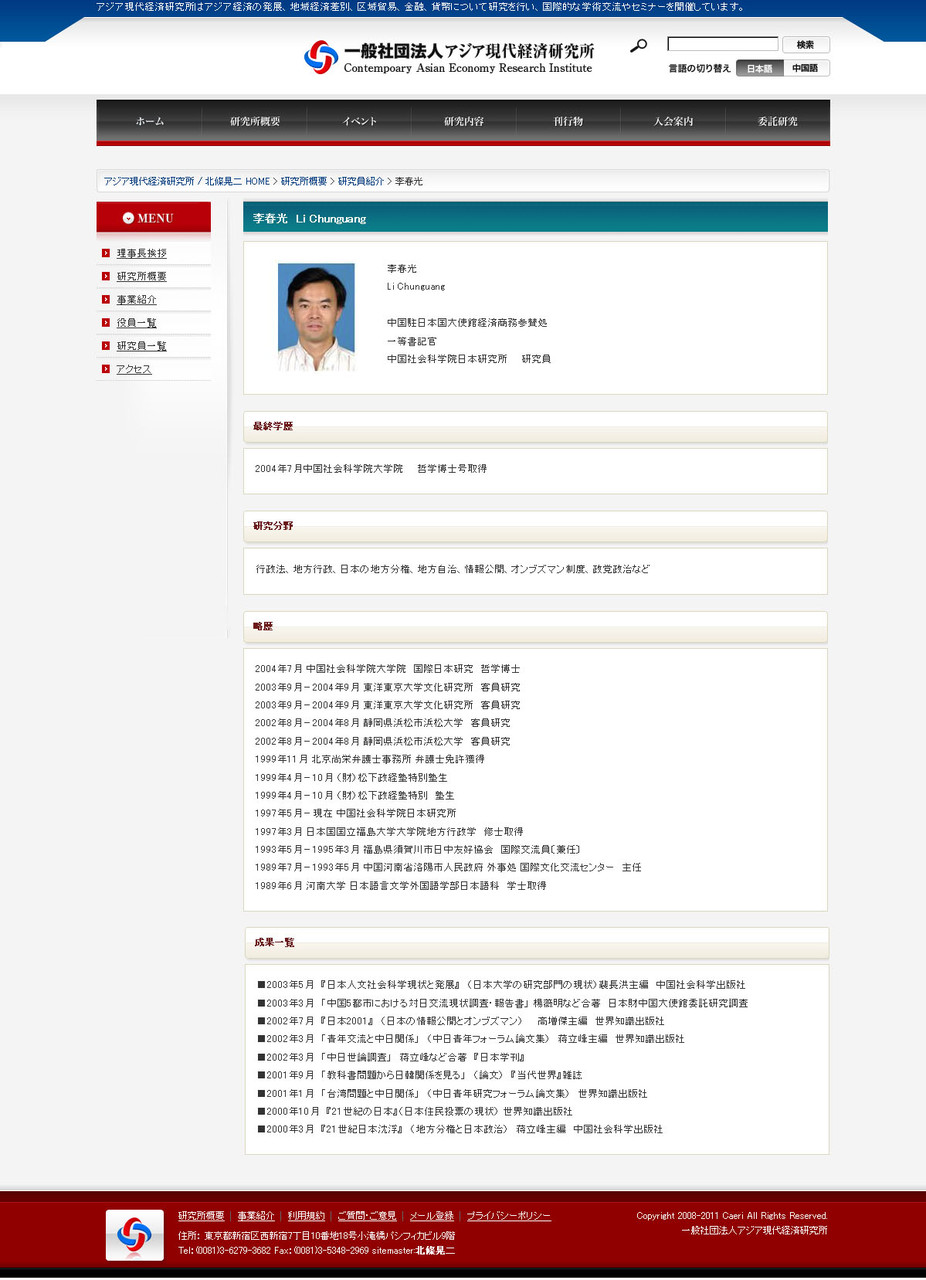Click sitemaster 北條晃二 in footer

tap(435, 1251)
